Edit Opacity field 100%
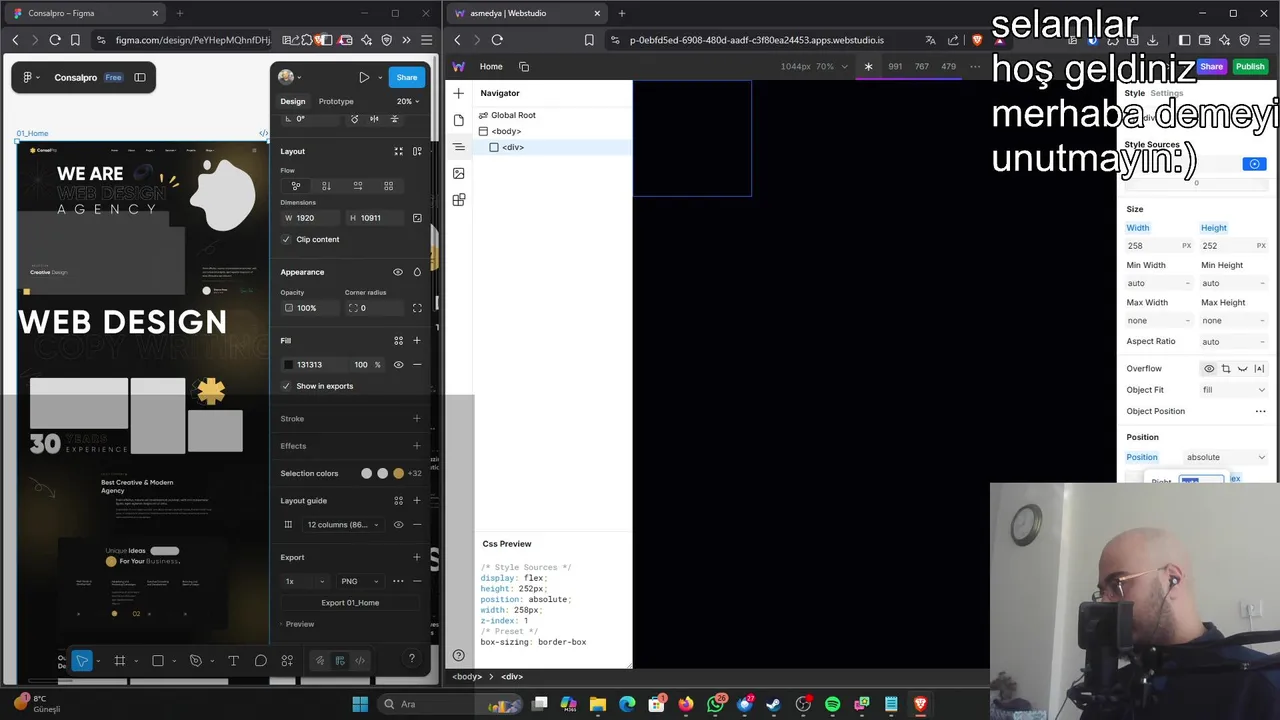1280x720 pixels. (x=309, y=308)
